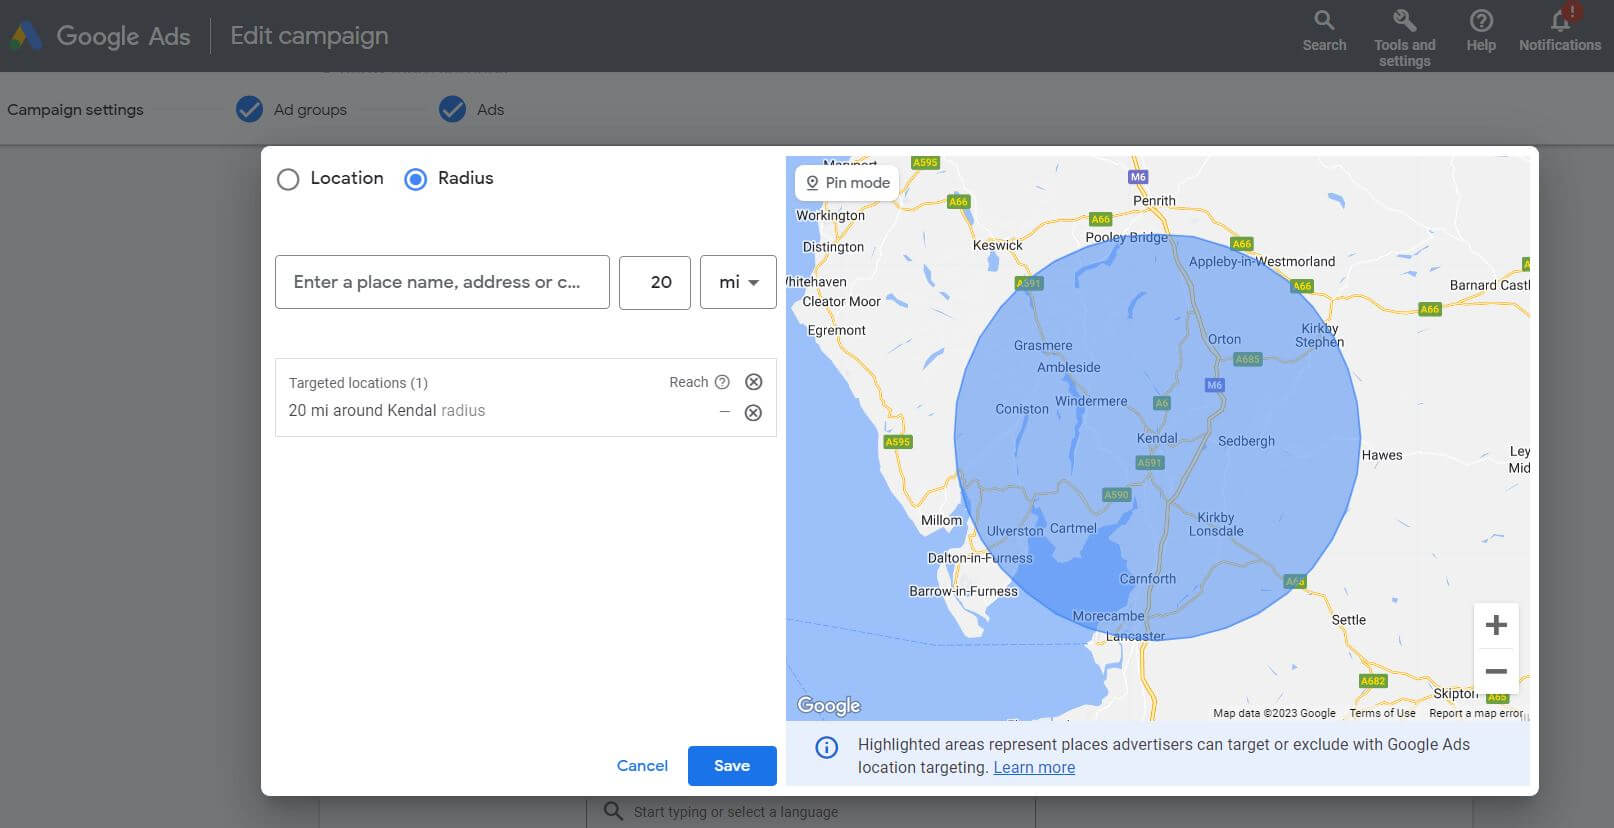
Task: Open the mi distance unit dropdown
Action: [738, 282]
